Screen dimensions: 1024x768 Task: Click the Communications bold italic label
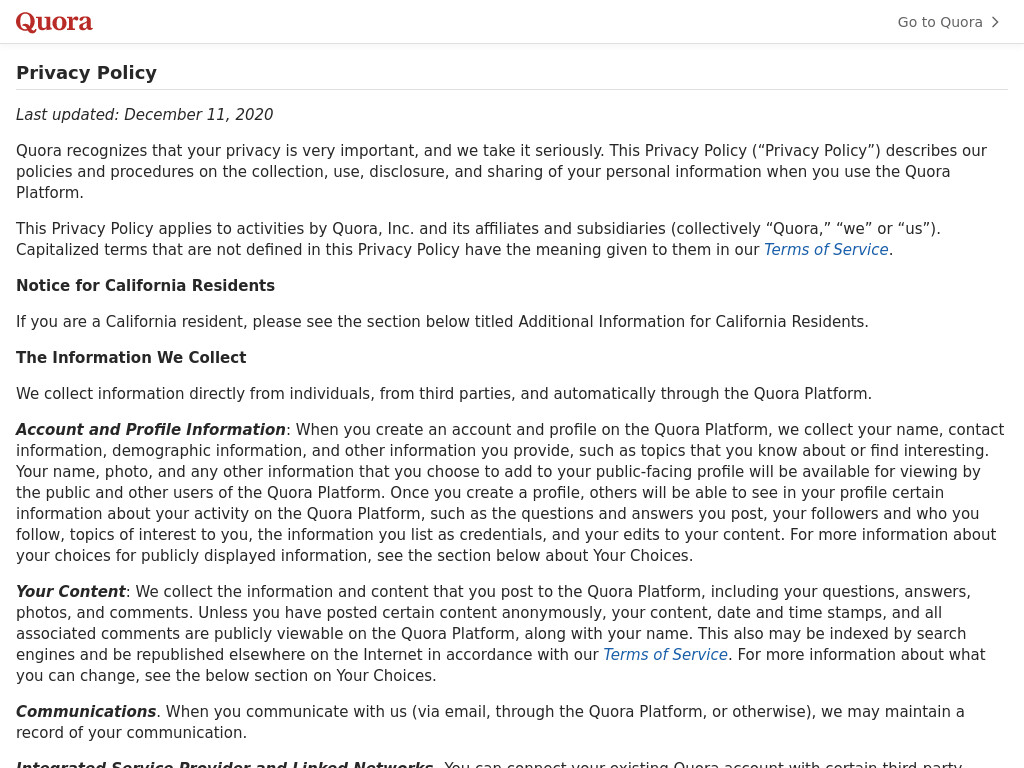click(x=86, y=711)
